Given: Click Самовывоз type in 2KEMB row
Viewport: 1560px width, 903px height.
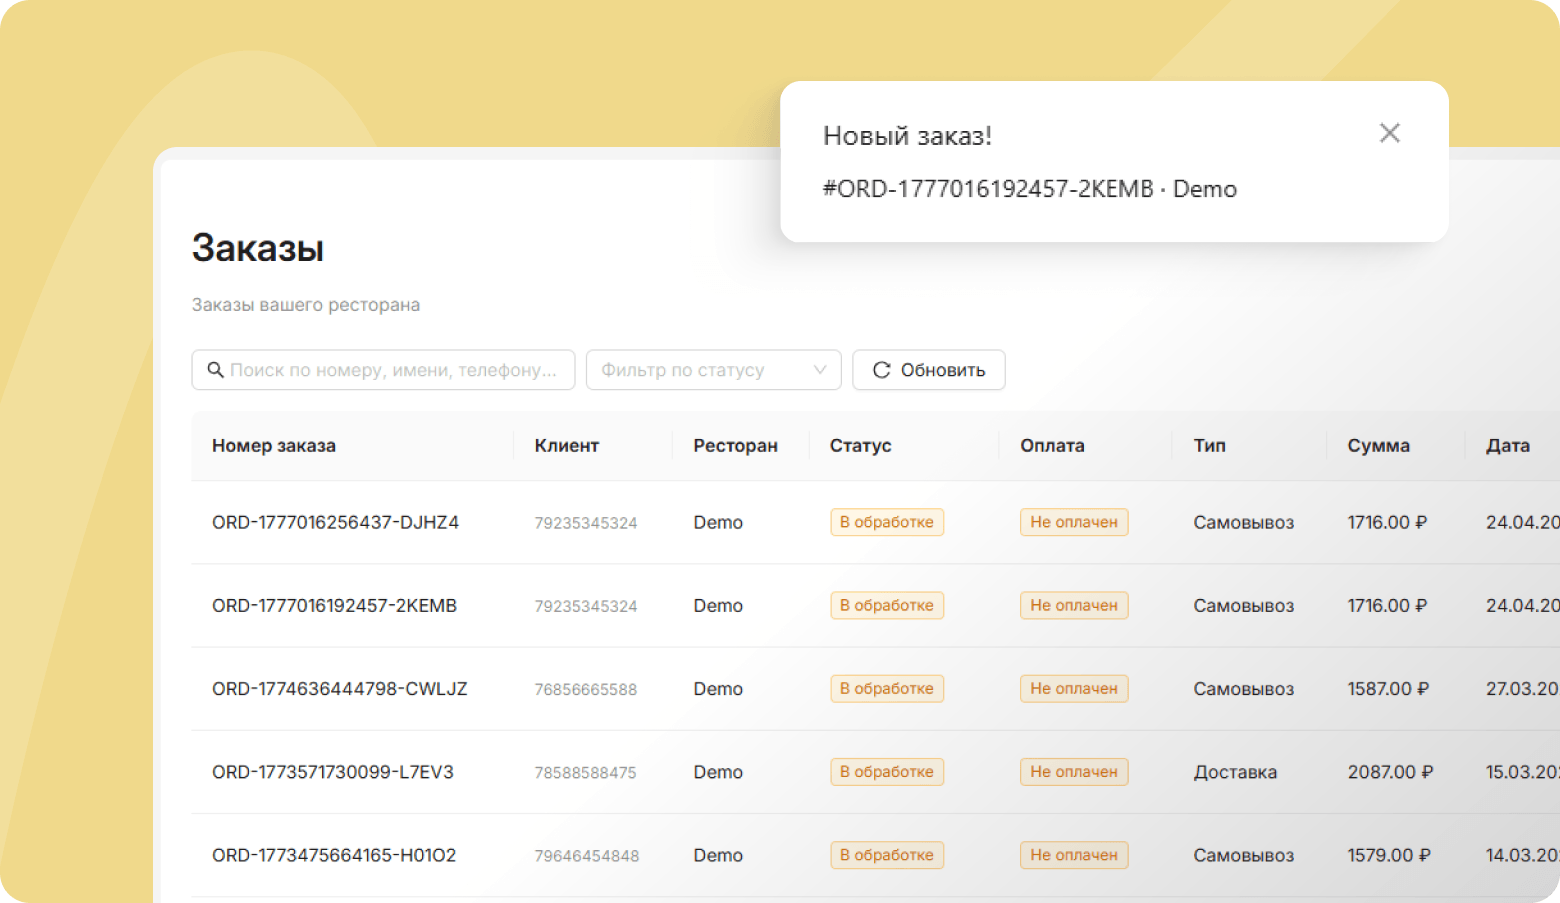Looking at the screenshot, I should click(1244, 605).
